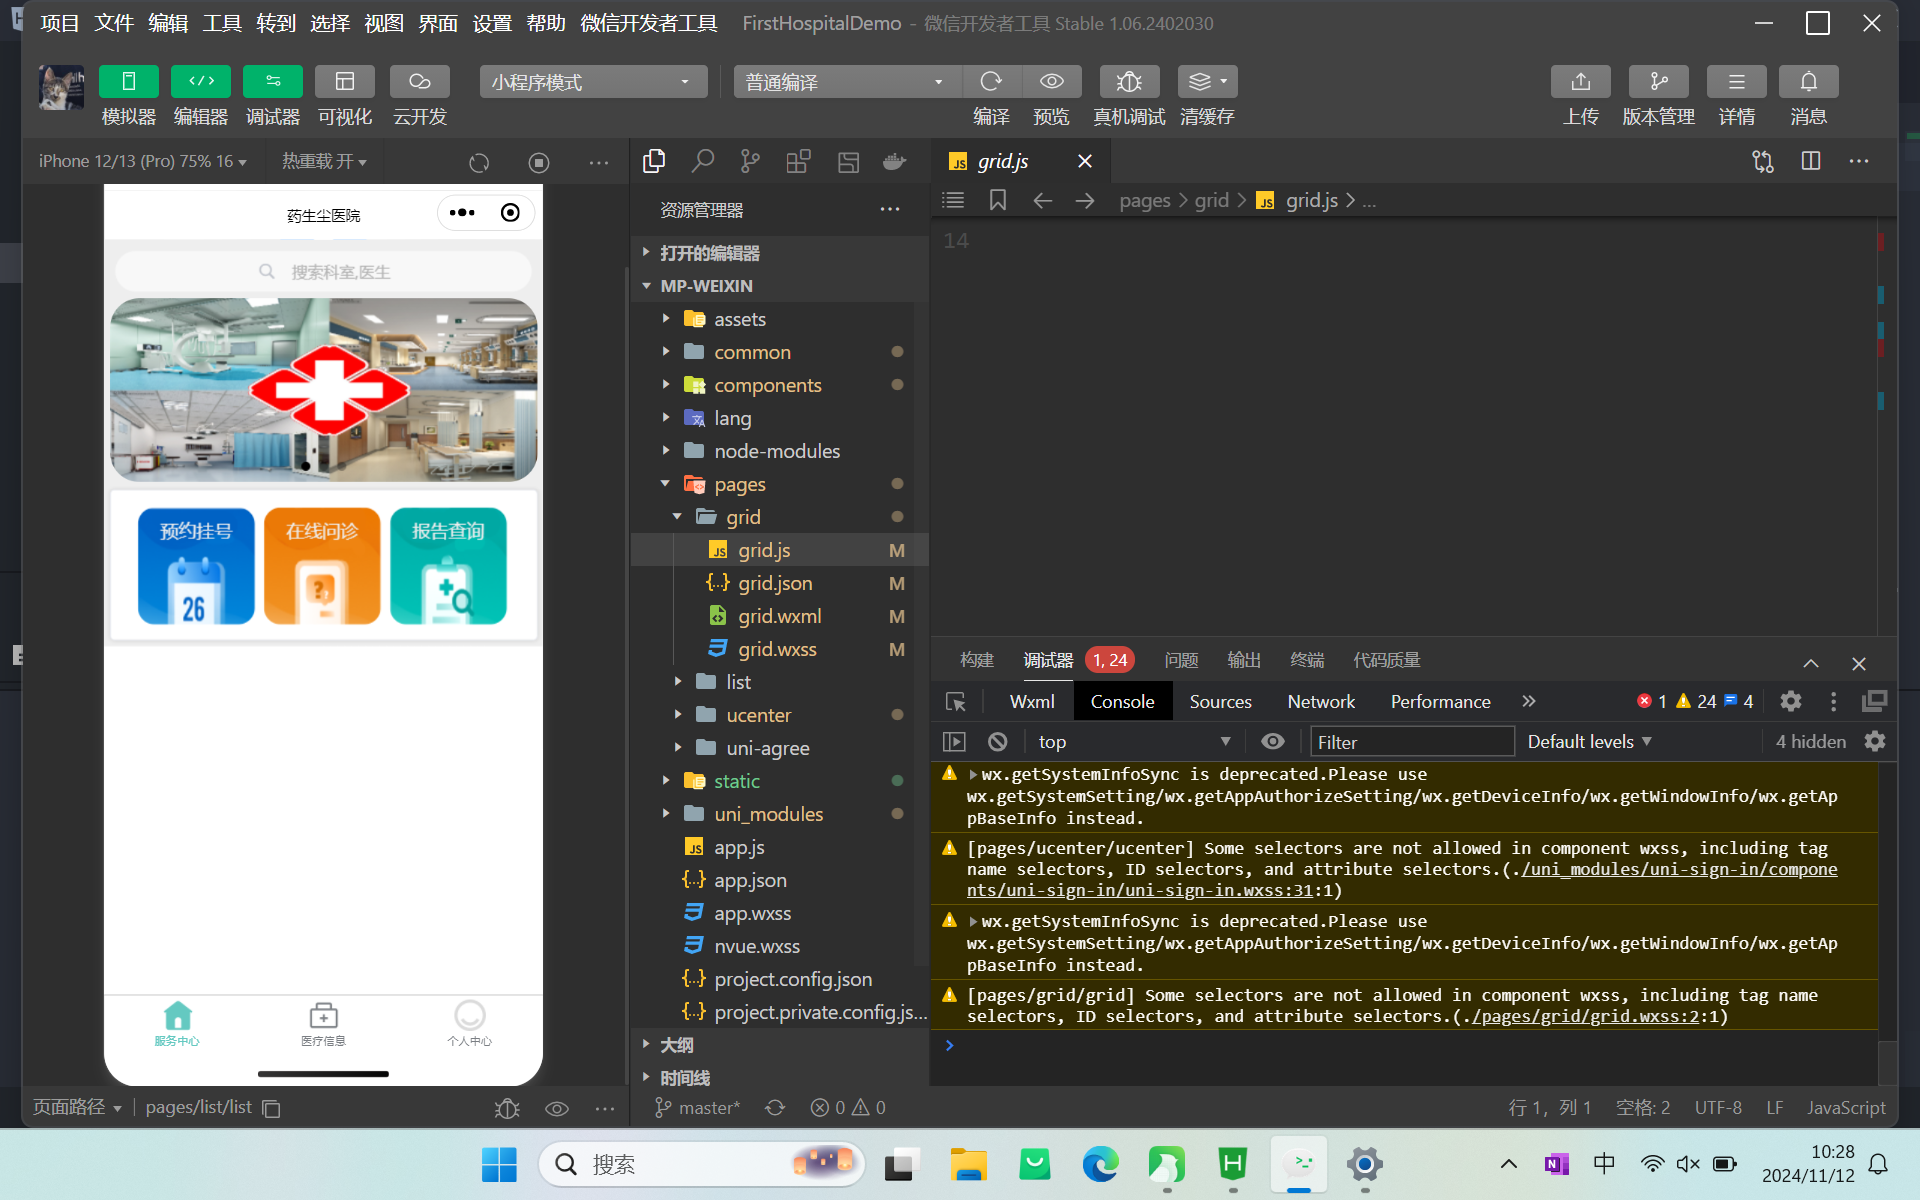
Task: Expand the Default levels dropdown
Action: point(1589,741)
